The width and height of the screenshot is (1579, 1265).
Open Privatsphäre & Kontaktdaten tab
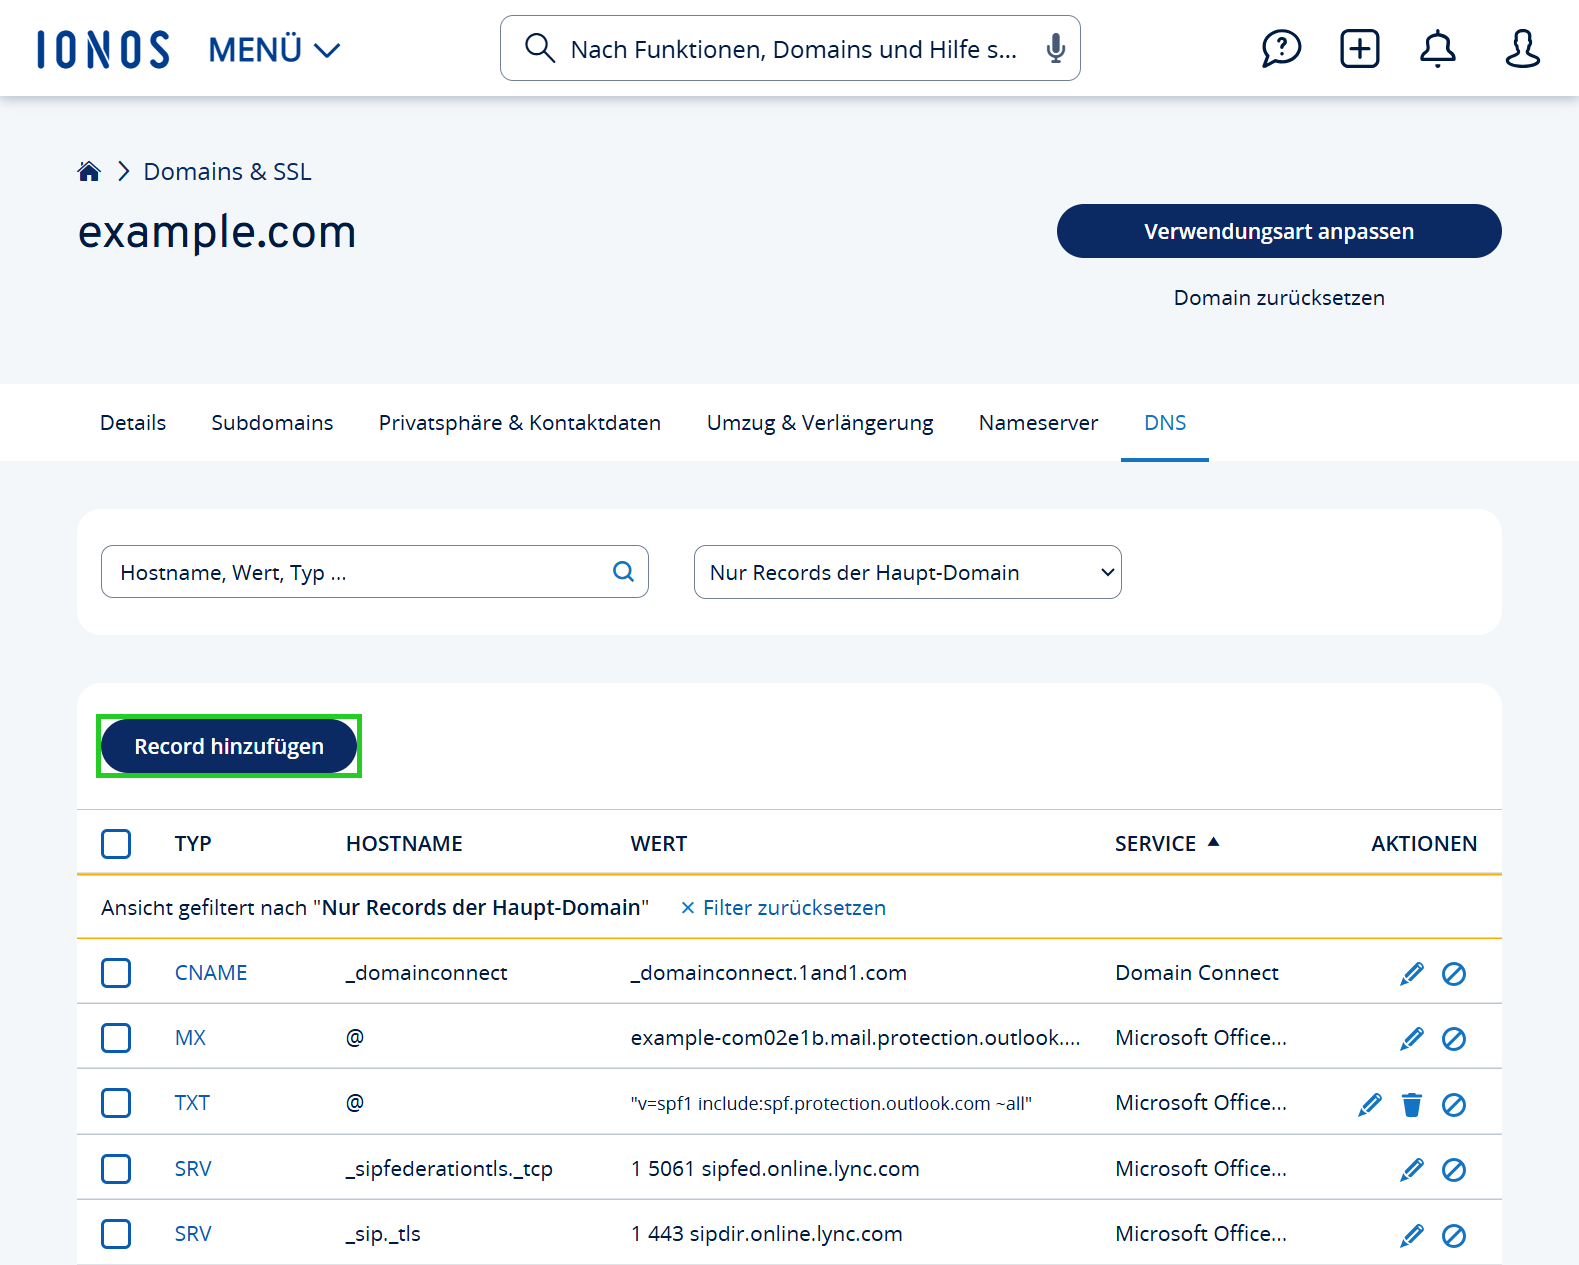(520, 422)
